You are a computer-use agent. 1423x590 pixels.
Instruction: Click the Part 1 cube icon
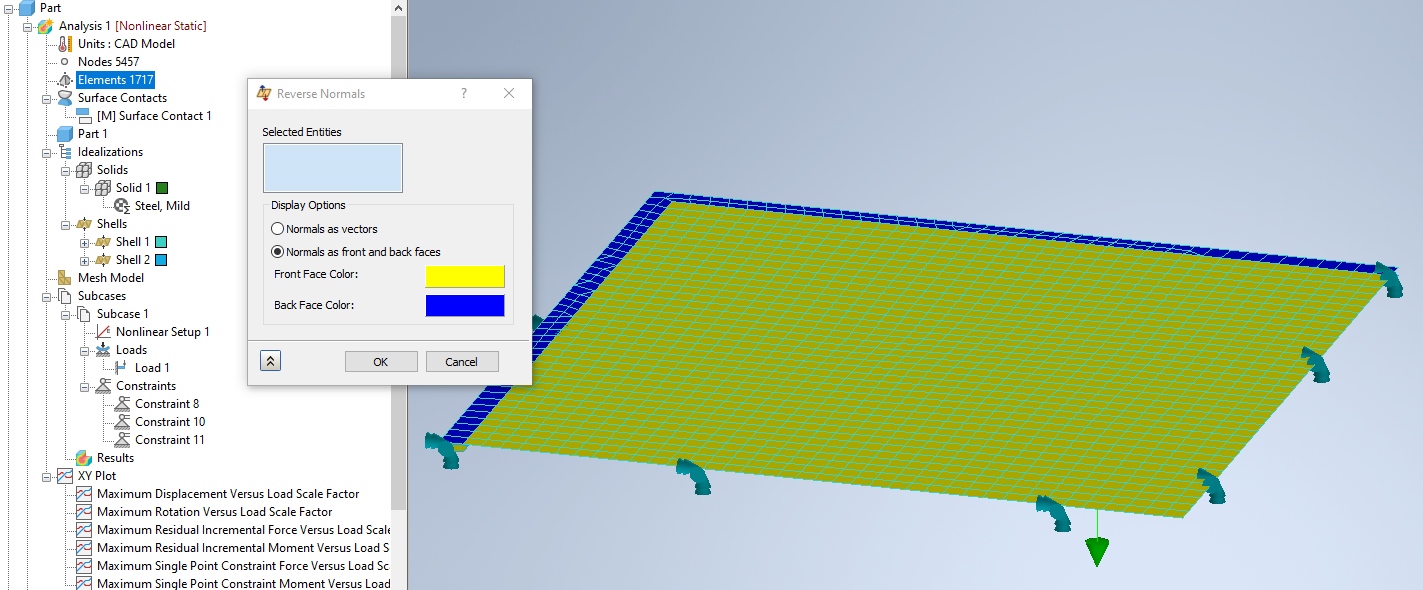tap(66, 134)
